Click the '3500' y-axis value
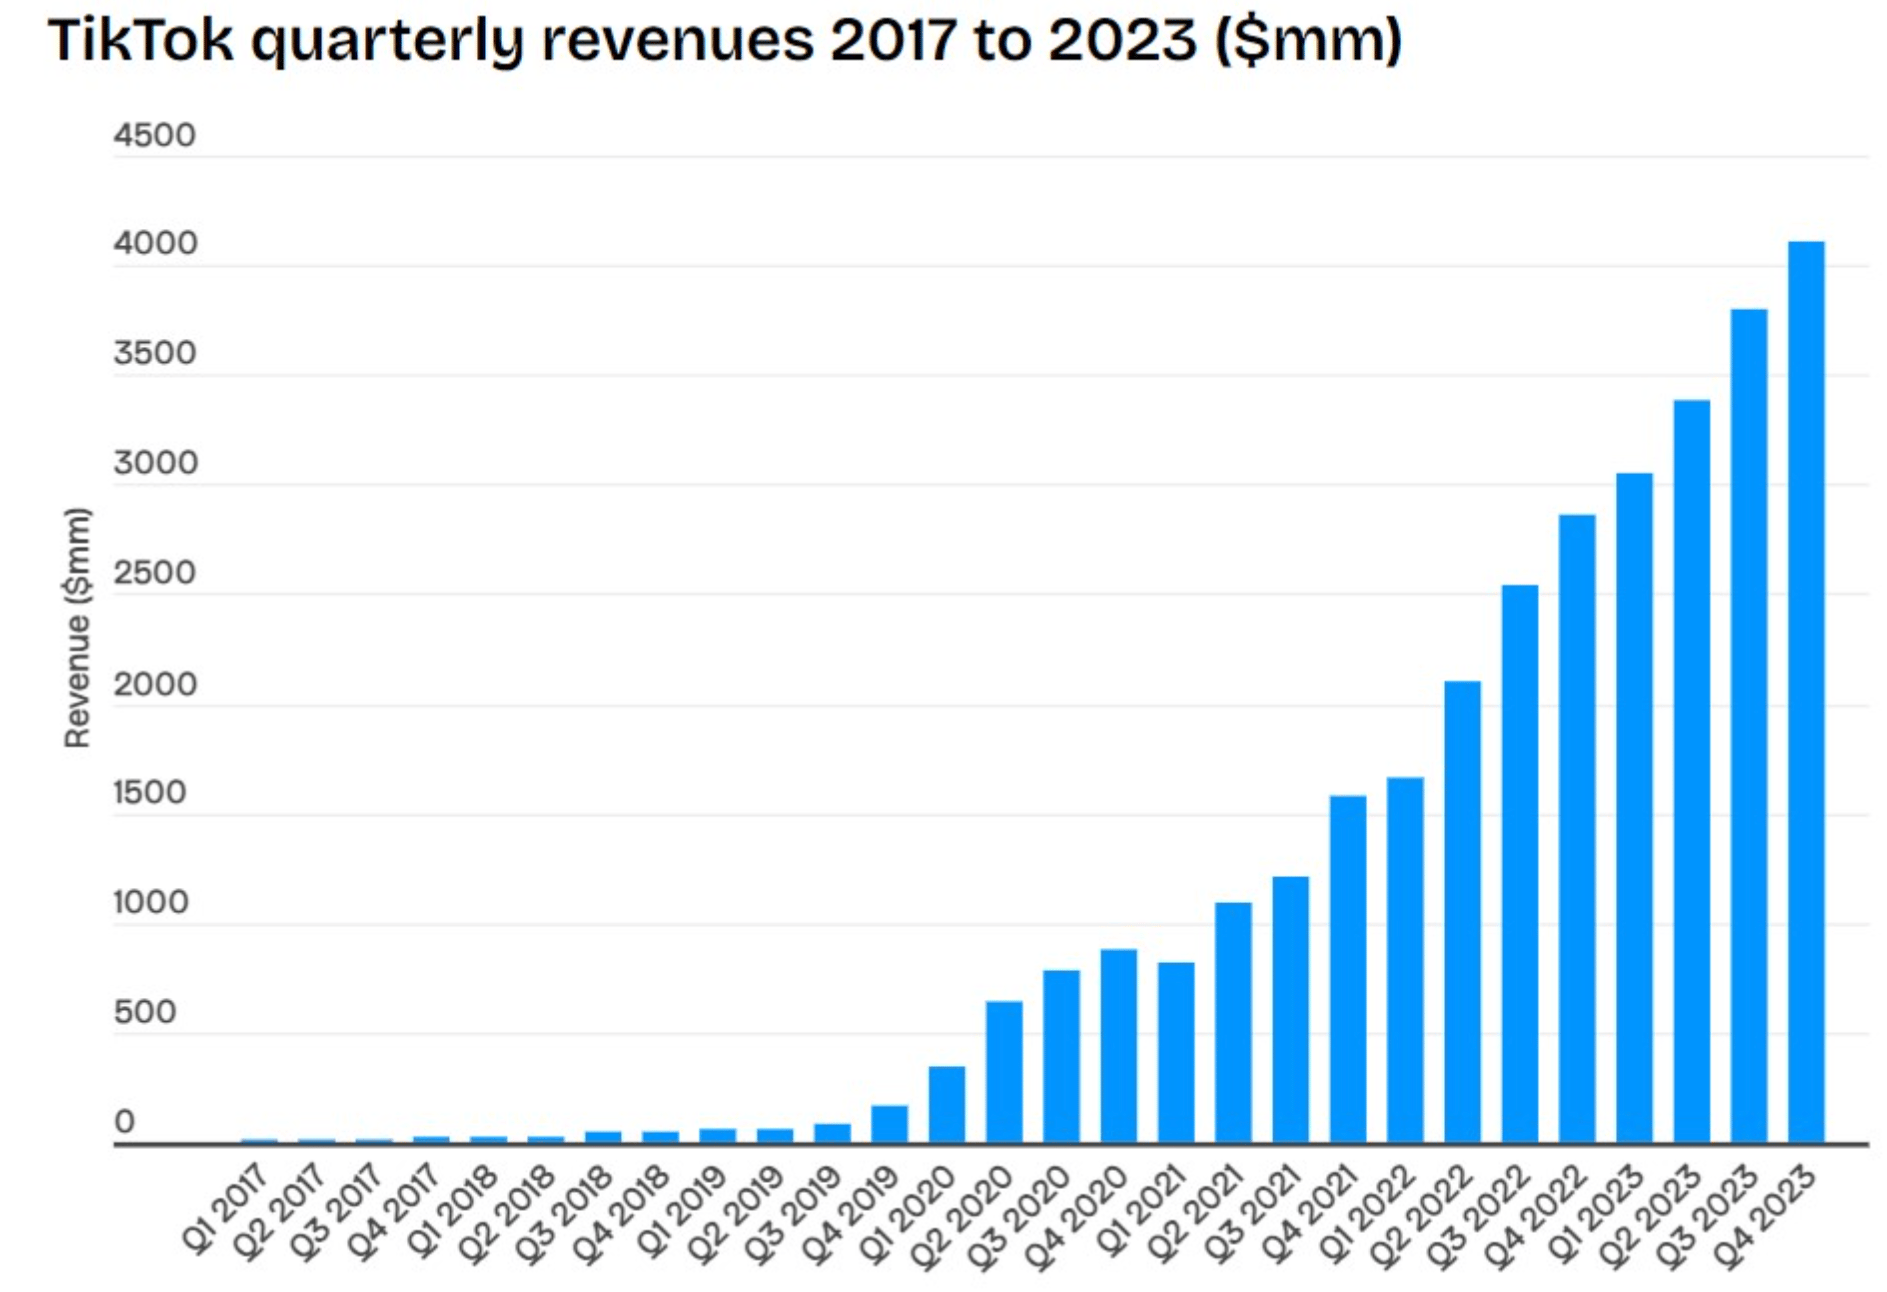This screenshot has width=1887, height=1292. tap(154, 353)
